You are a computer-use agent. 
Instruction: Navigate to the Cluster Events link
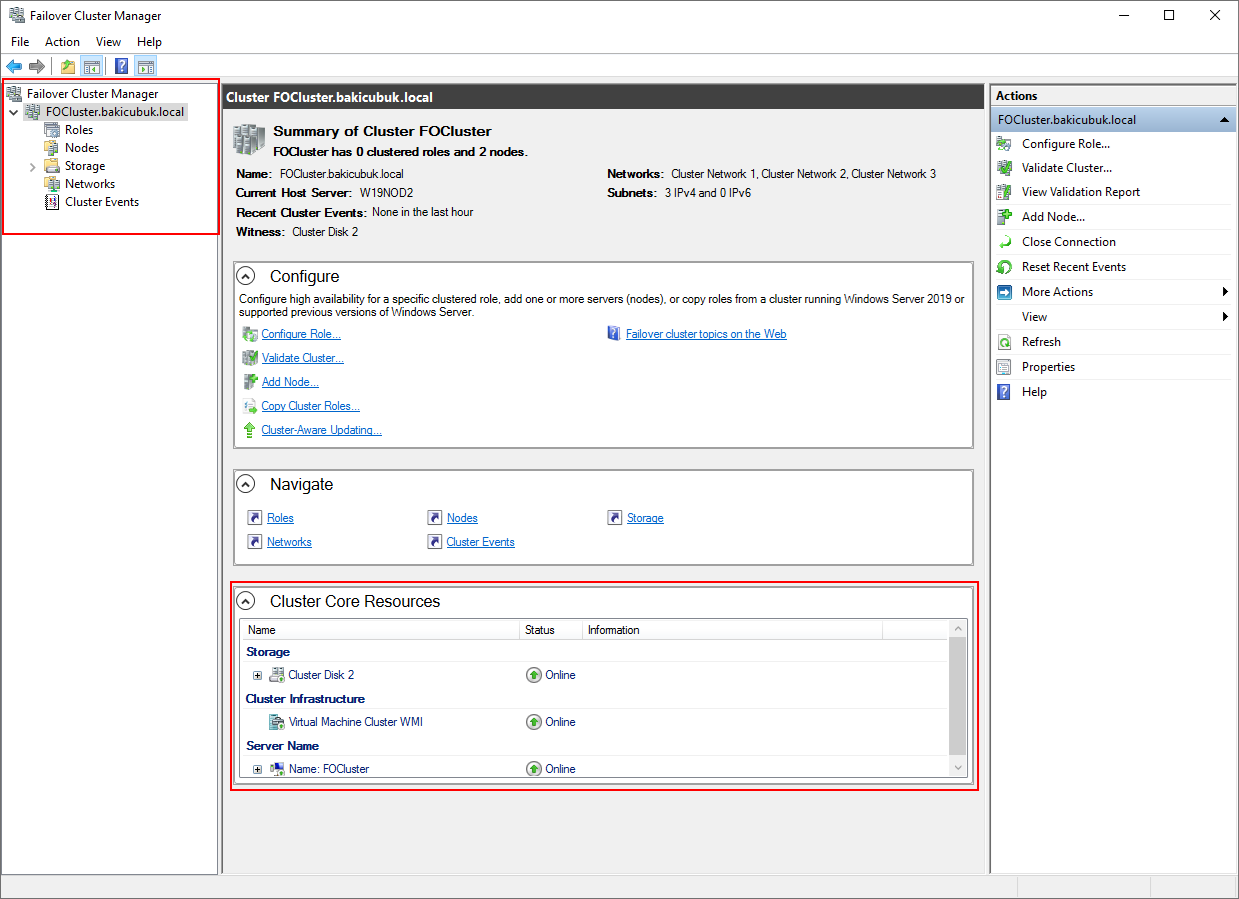[481, 542]
